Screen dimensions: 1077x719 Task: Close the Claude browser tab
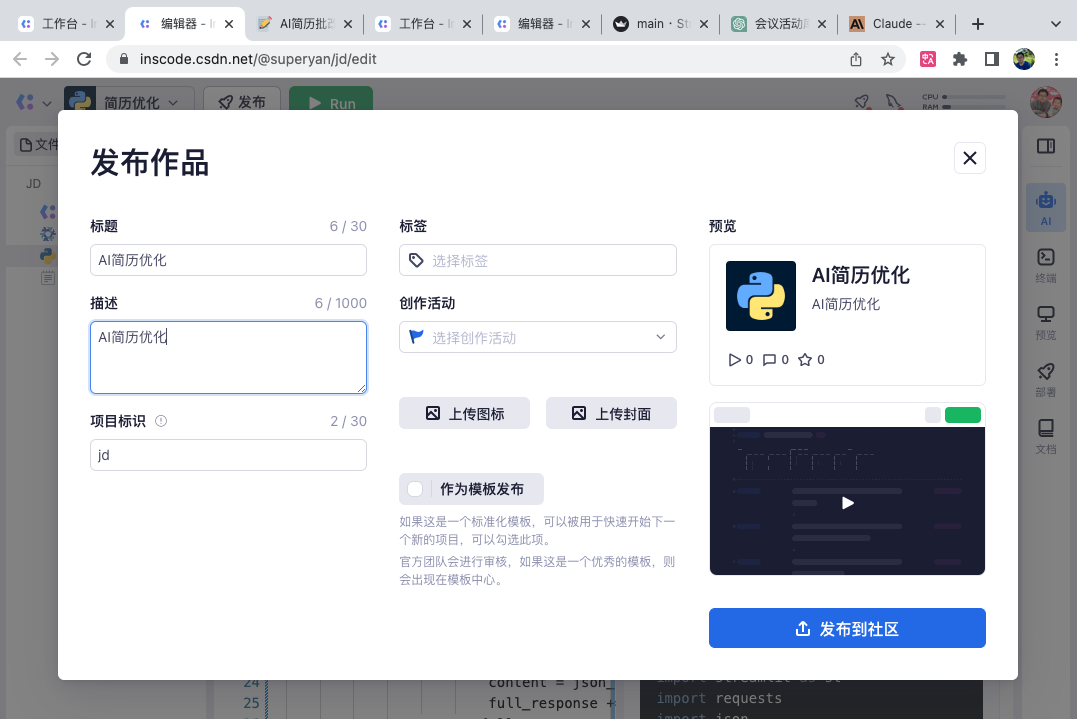click(x=940, y=24)
